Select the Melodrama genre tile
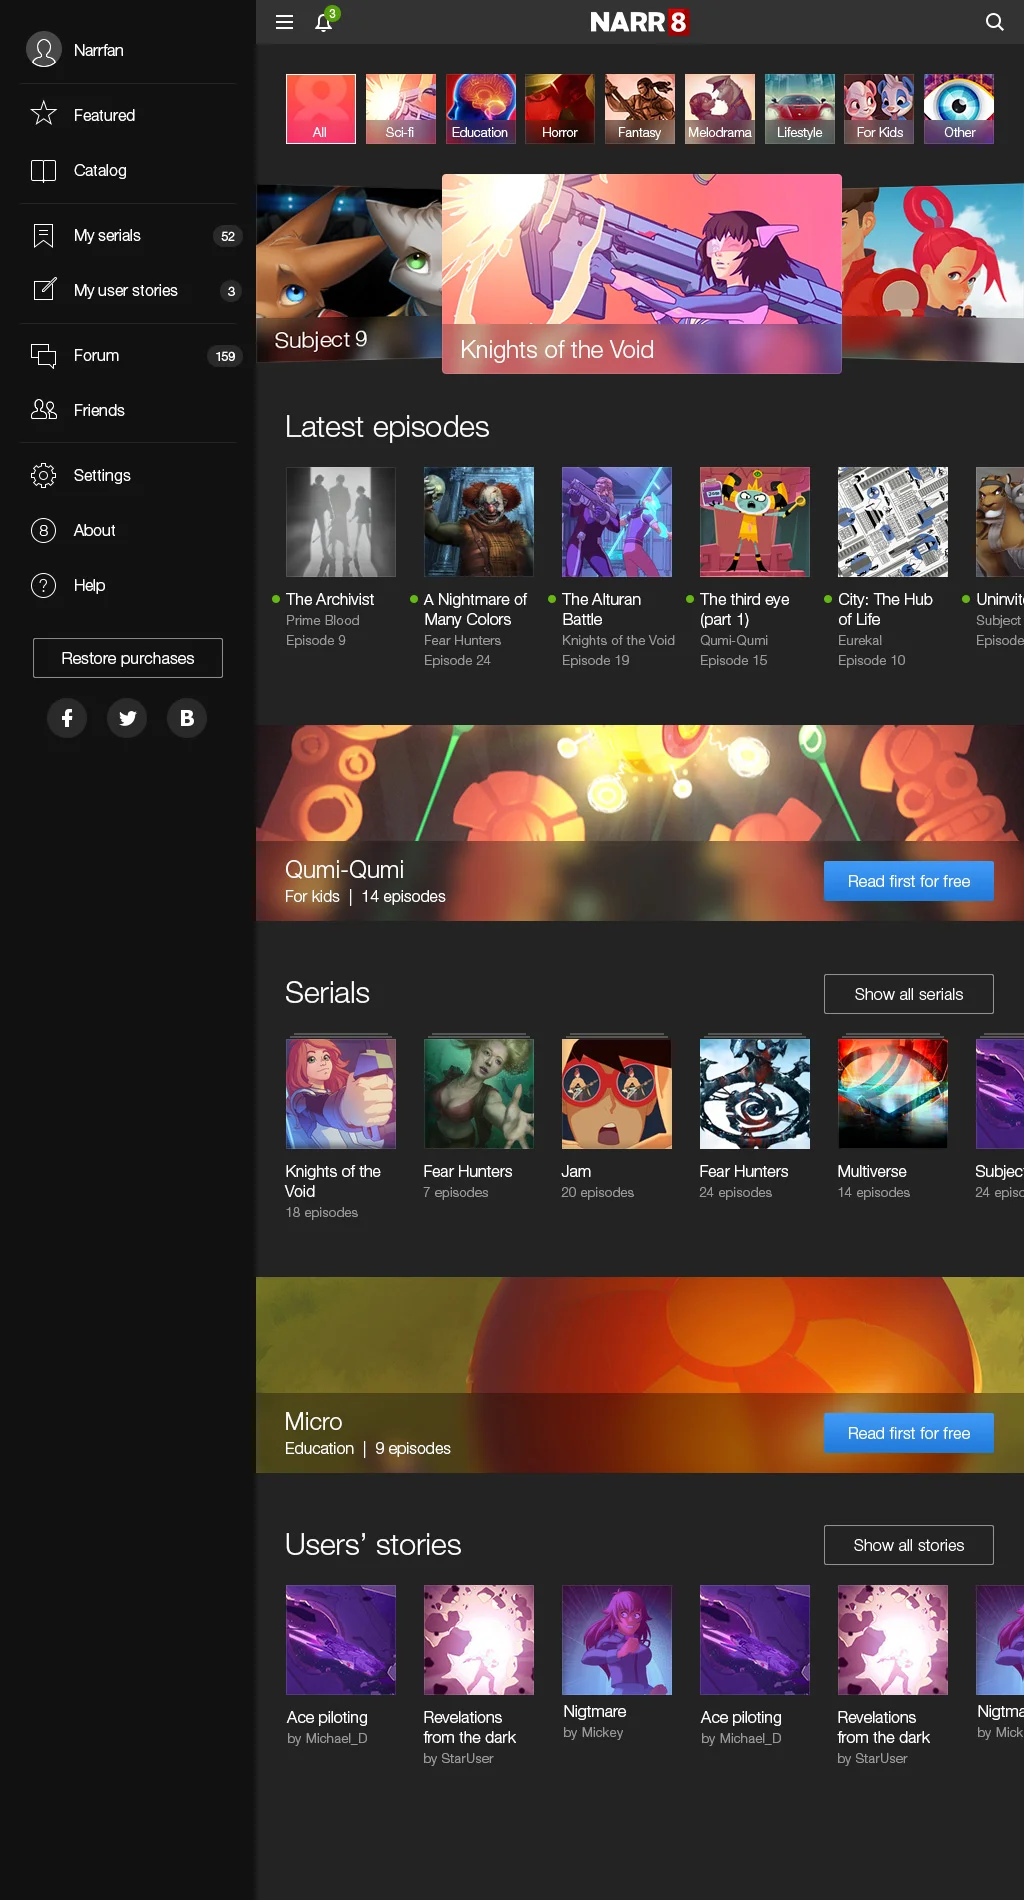Image resolution: width=1024 pixels, height=1900 pixels. [720, 109]
